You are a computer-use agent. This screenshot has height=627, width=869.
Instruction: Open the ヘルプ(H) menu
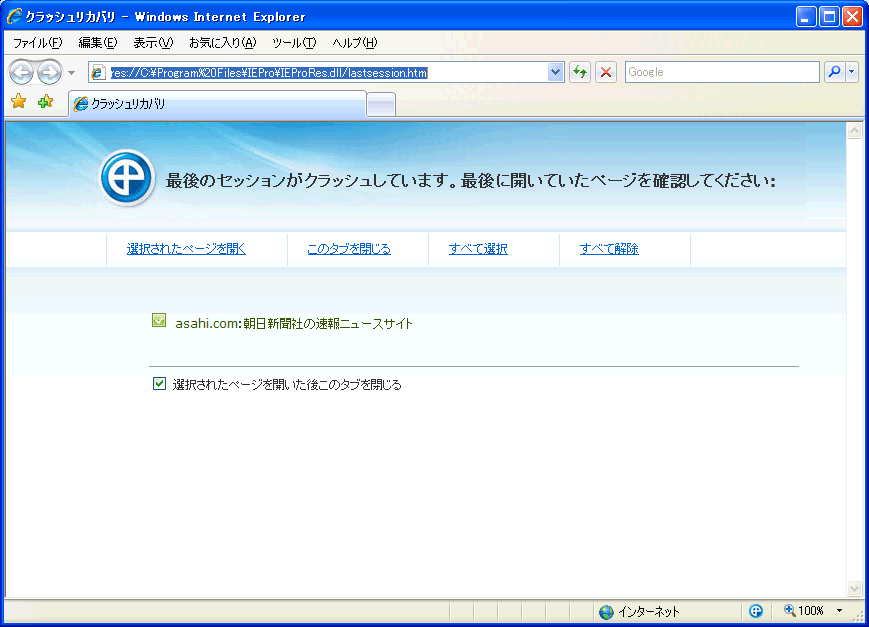tap(355, 43)
